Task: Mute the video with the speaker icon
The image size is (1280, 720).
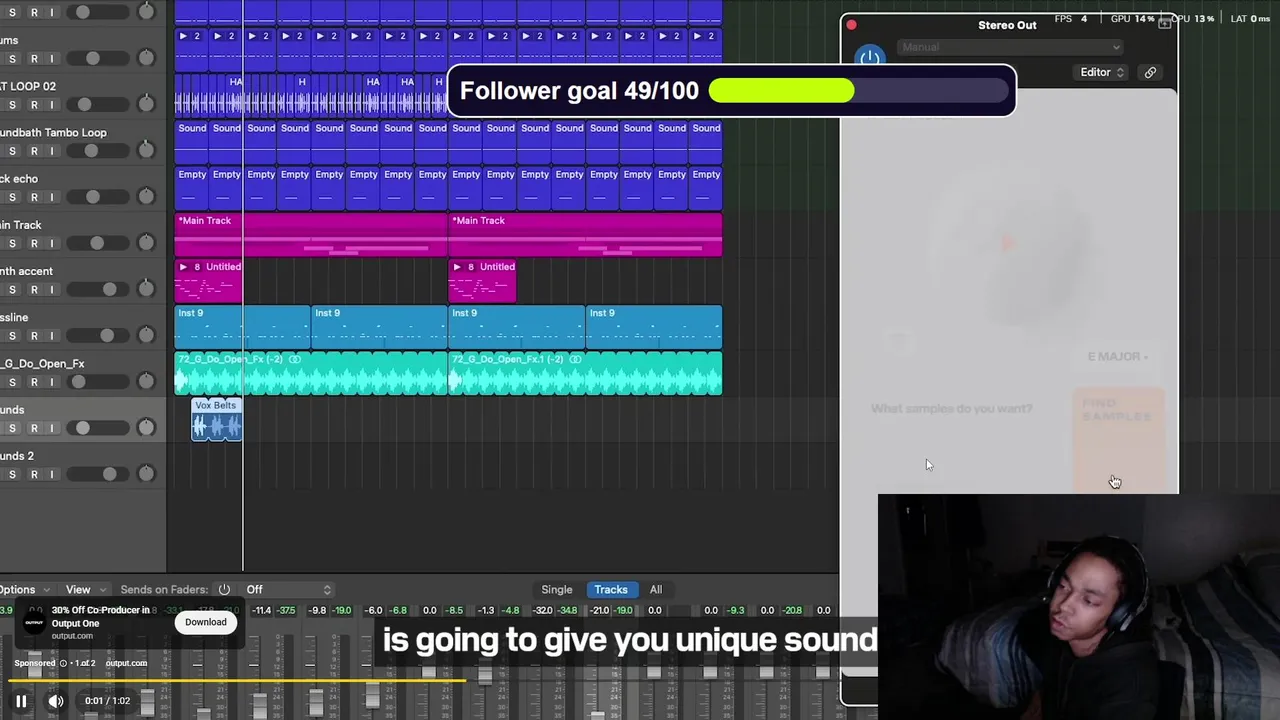Action: (x=56, y=701)
